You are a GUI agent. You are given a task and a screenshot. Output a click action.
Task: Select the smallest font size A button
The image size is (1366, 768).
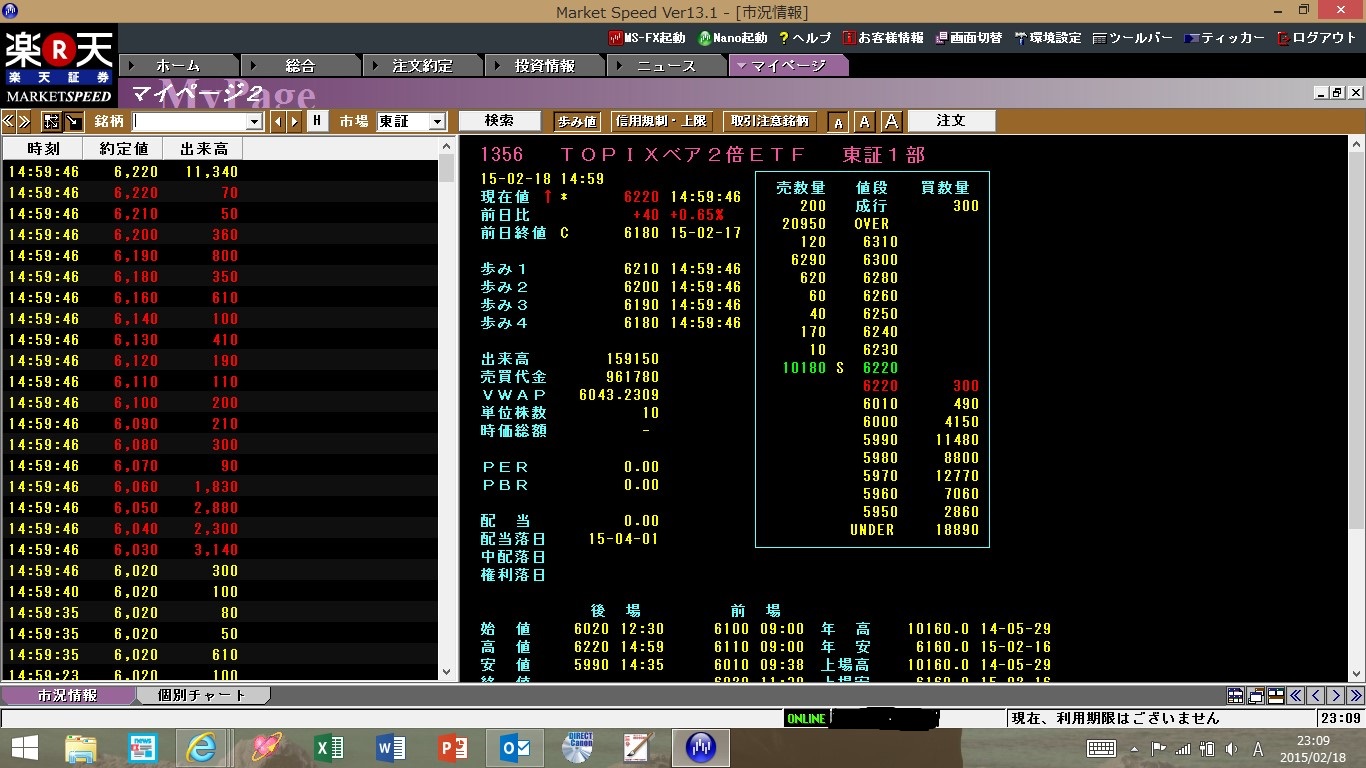(838, 122)
